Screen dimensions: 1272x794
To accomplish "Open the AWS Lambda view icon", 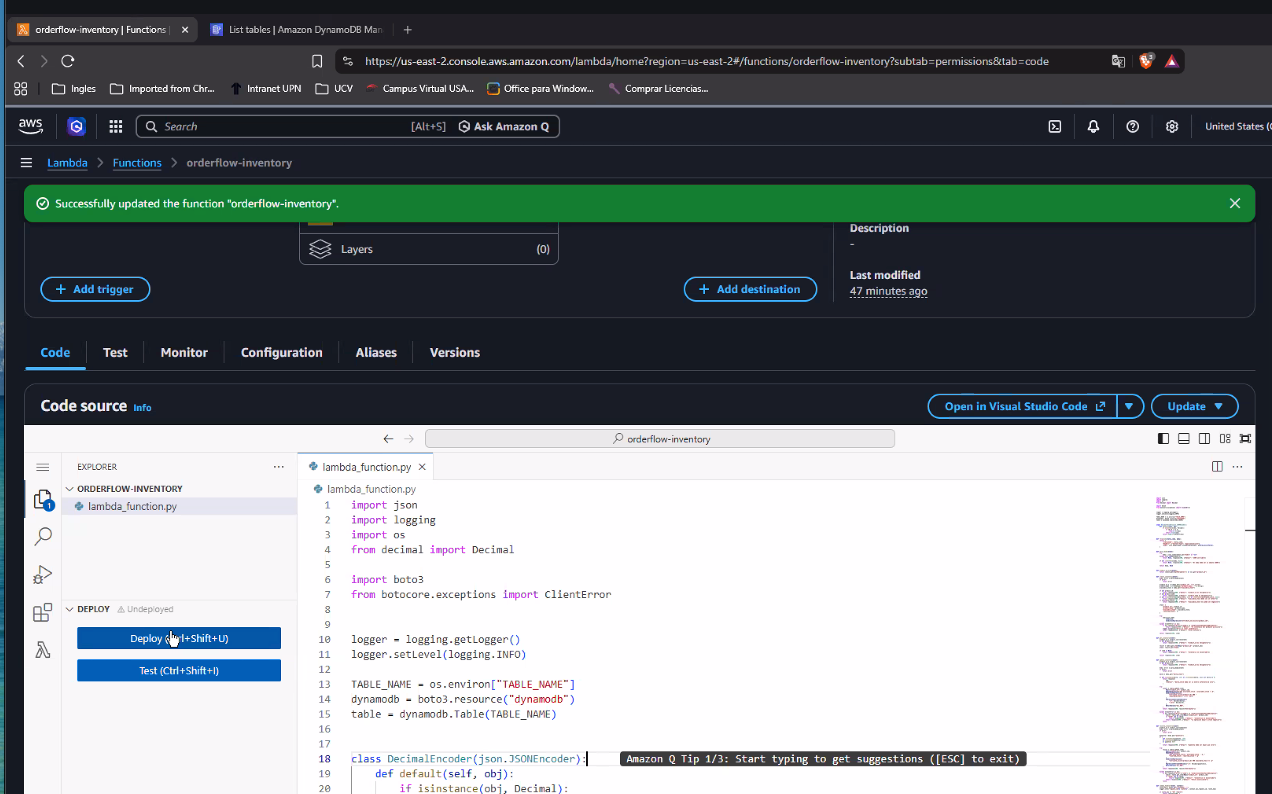I will click(43, 650).
